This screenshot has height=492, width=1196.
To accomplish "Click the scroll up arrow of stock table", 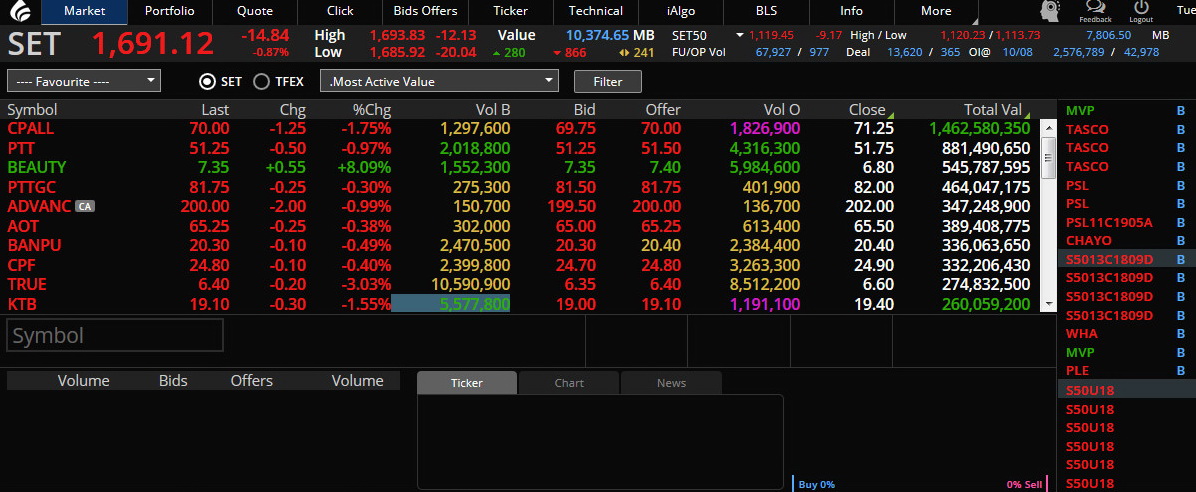I will coord(1049,127).
